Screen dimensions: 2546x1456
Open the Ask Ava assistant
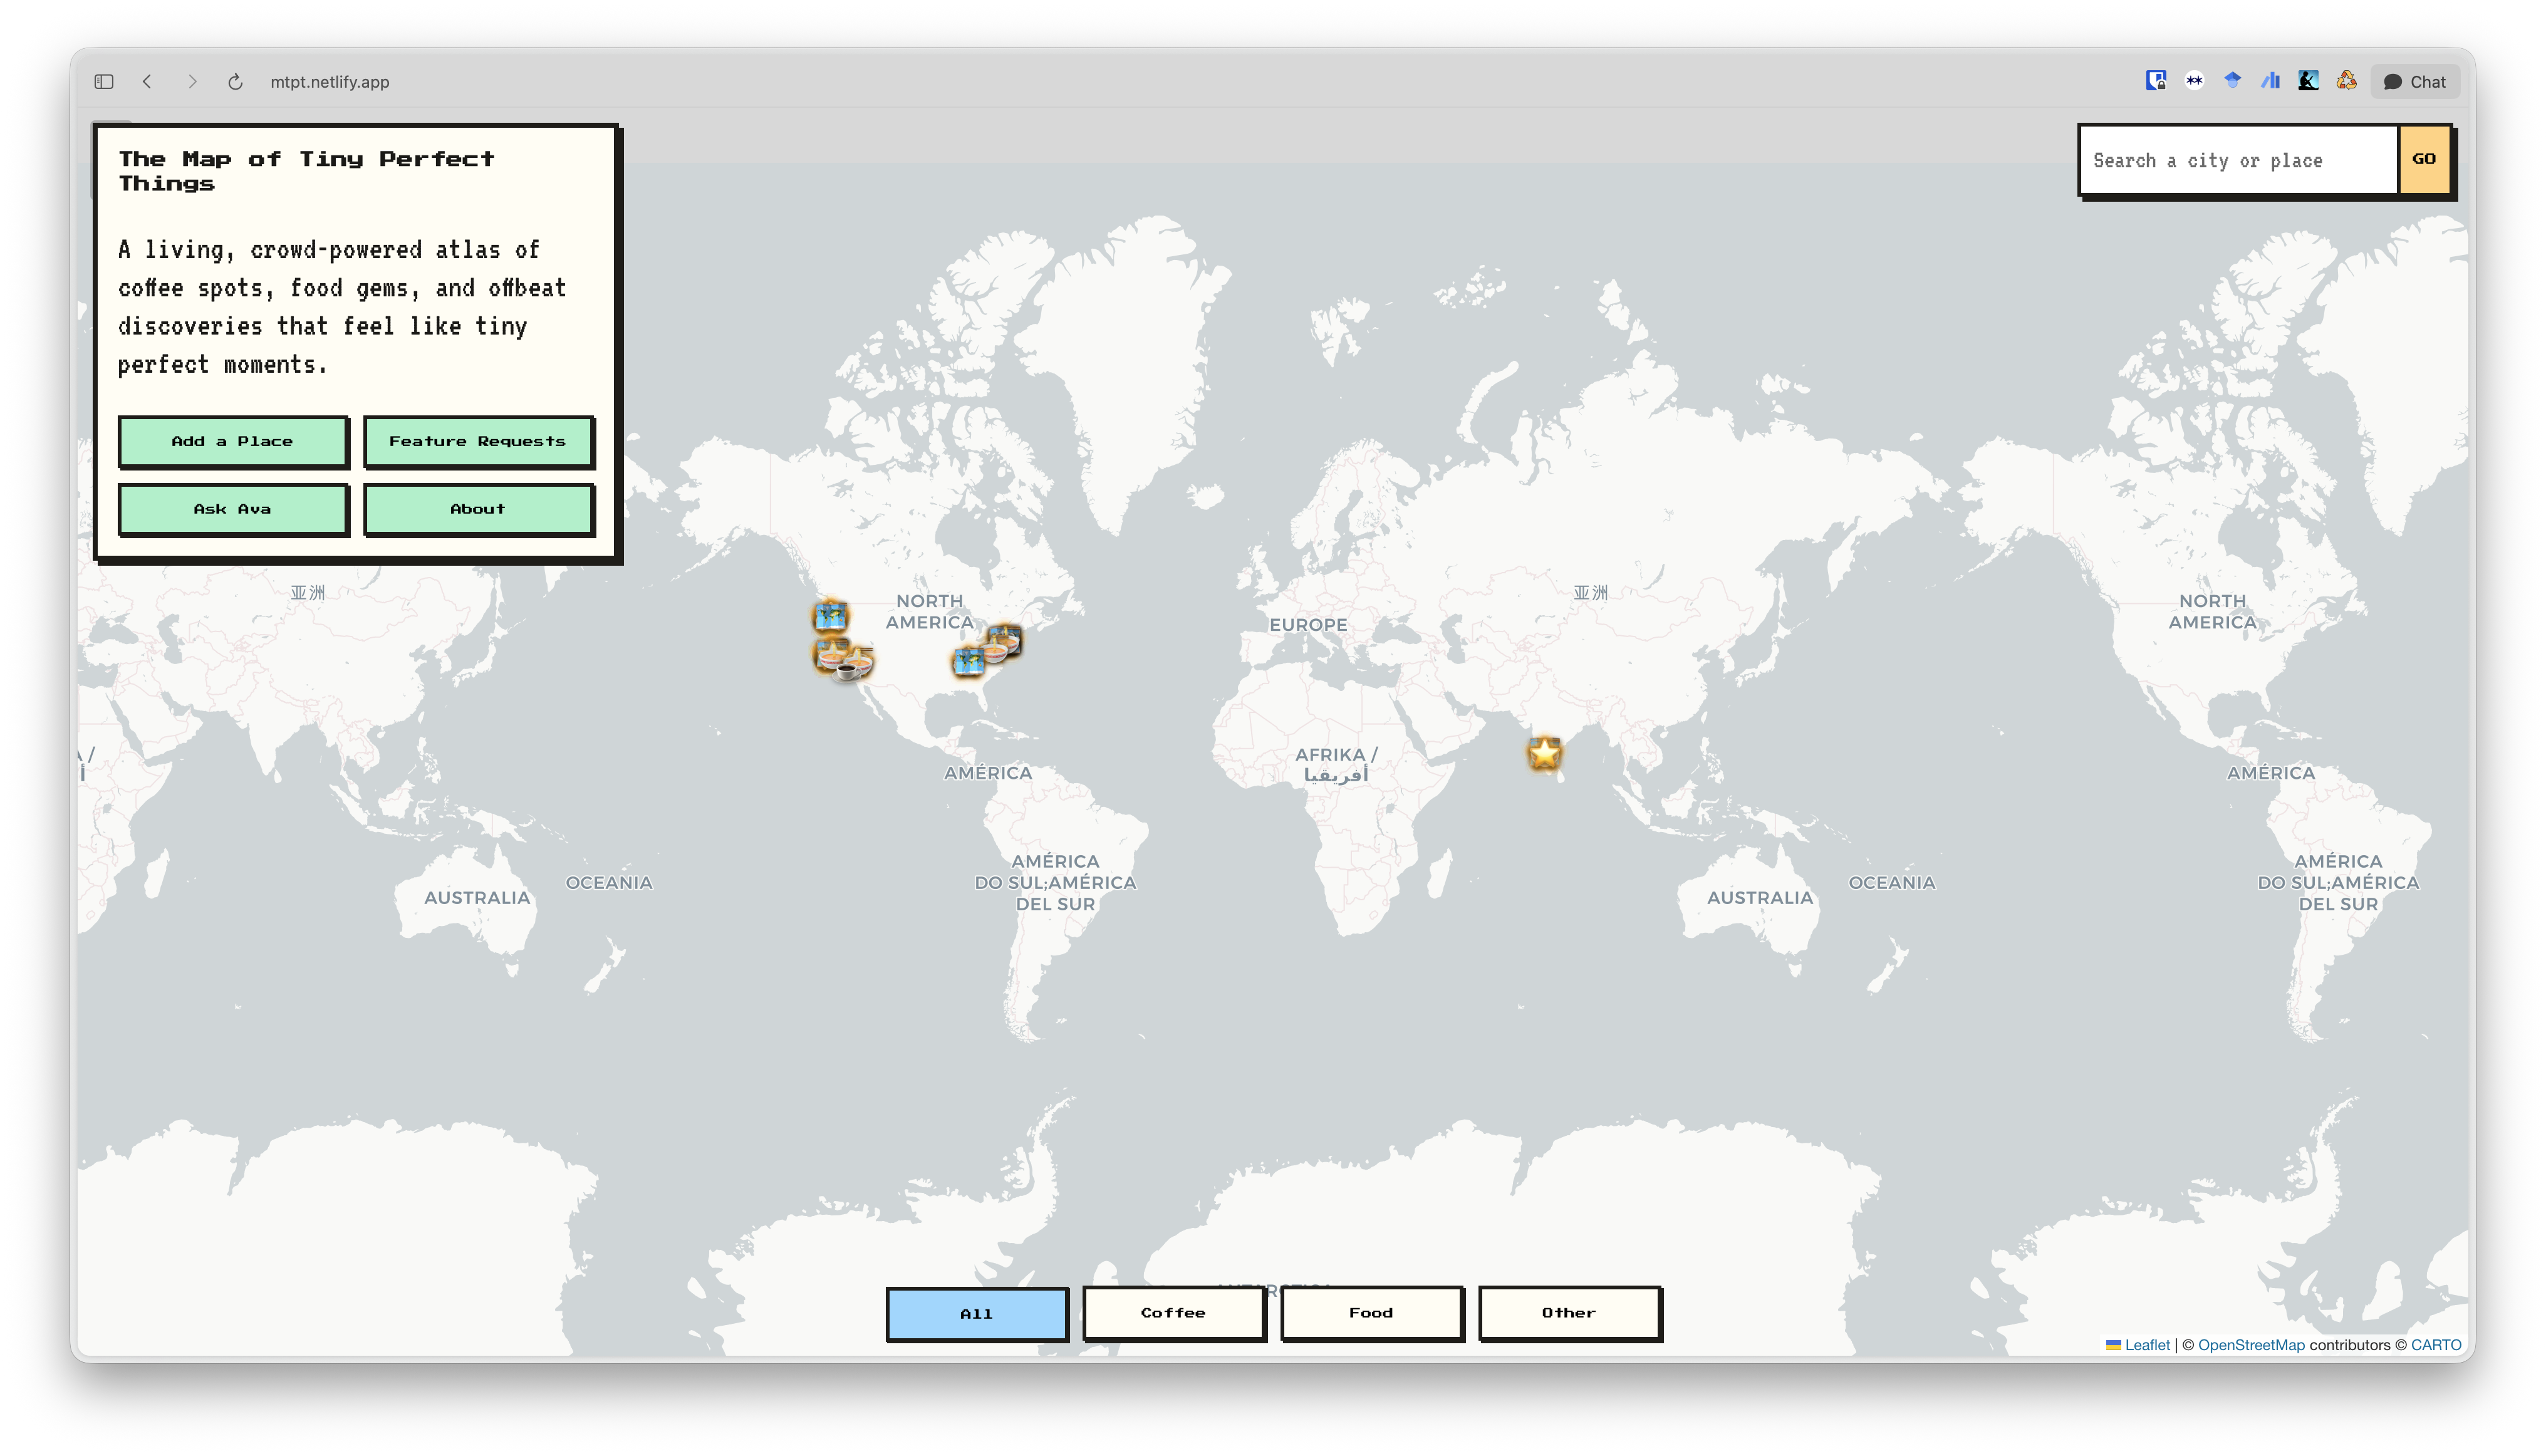pos(233,509)
